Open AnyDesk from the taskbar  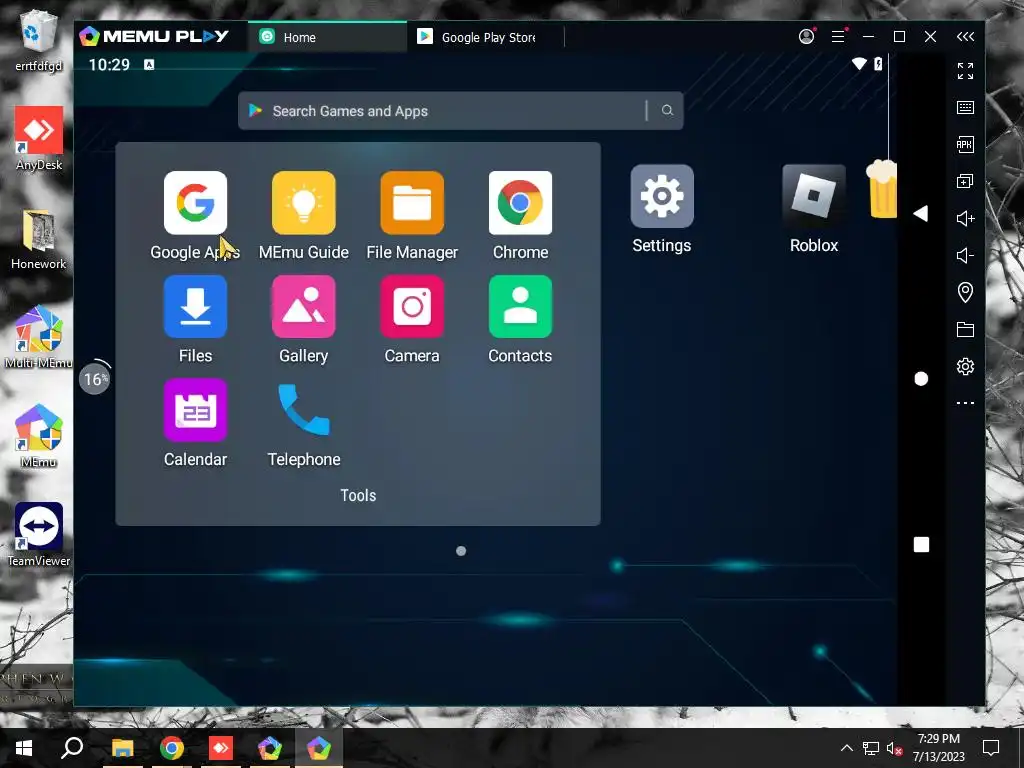coord(221,748)
